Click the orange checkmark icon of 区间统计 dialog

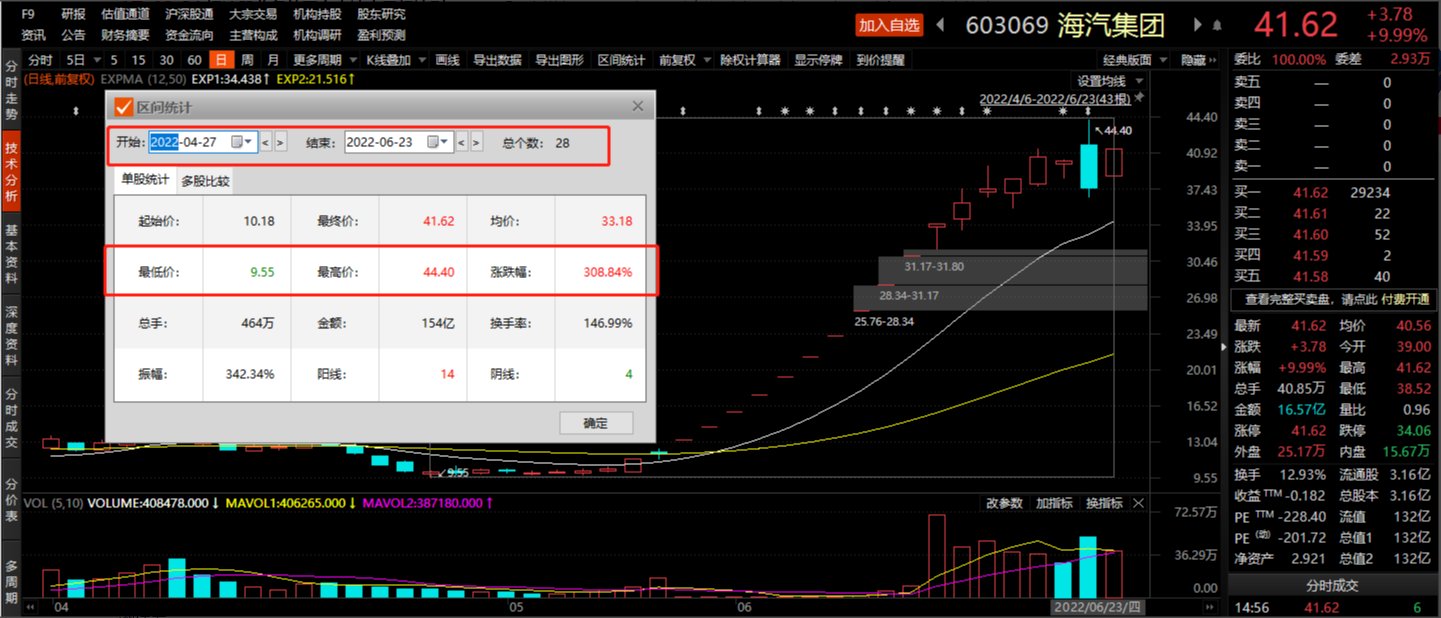(124, 107)
